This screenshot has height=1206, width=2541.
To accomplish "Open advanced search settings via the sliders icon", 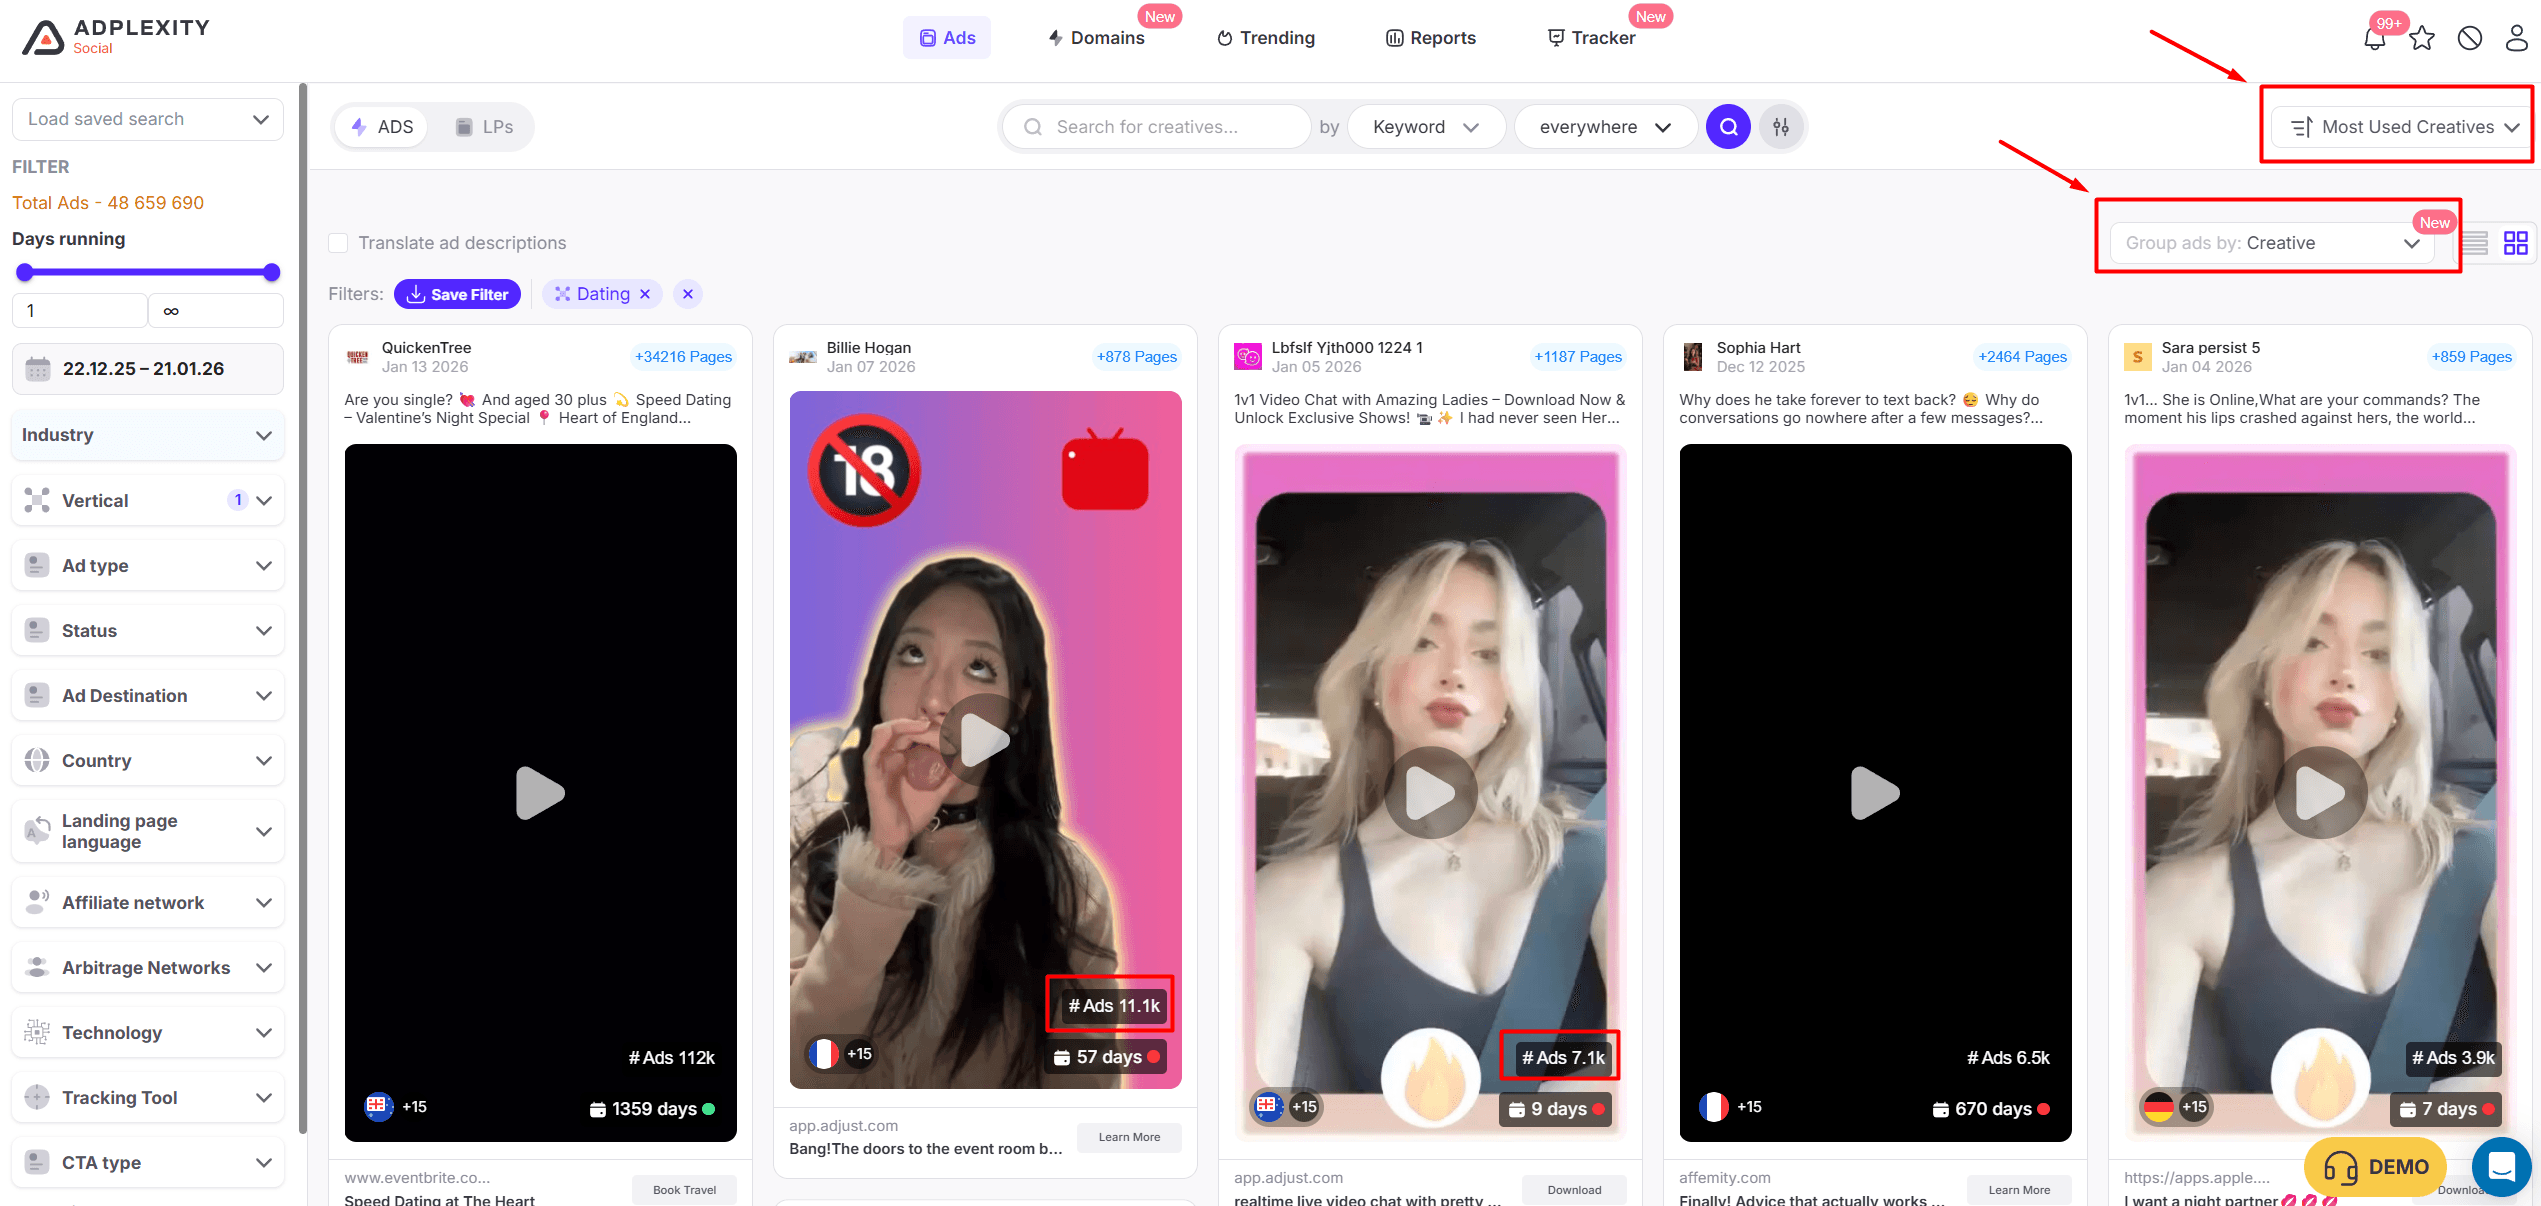I will pos(1781,127).
